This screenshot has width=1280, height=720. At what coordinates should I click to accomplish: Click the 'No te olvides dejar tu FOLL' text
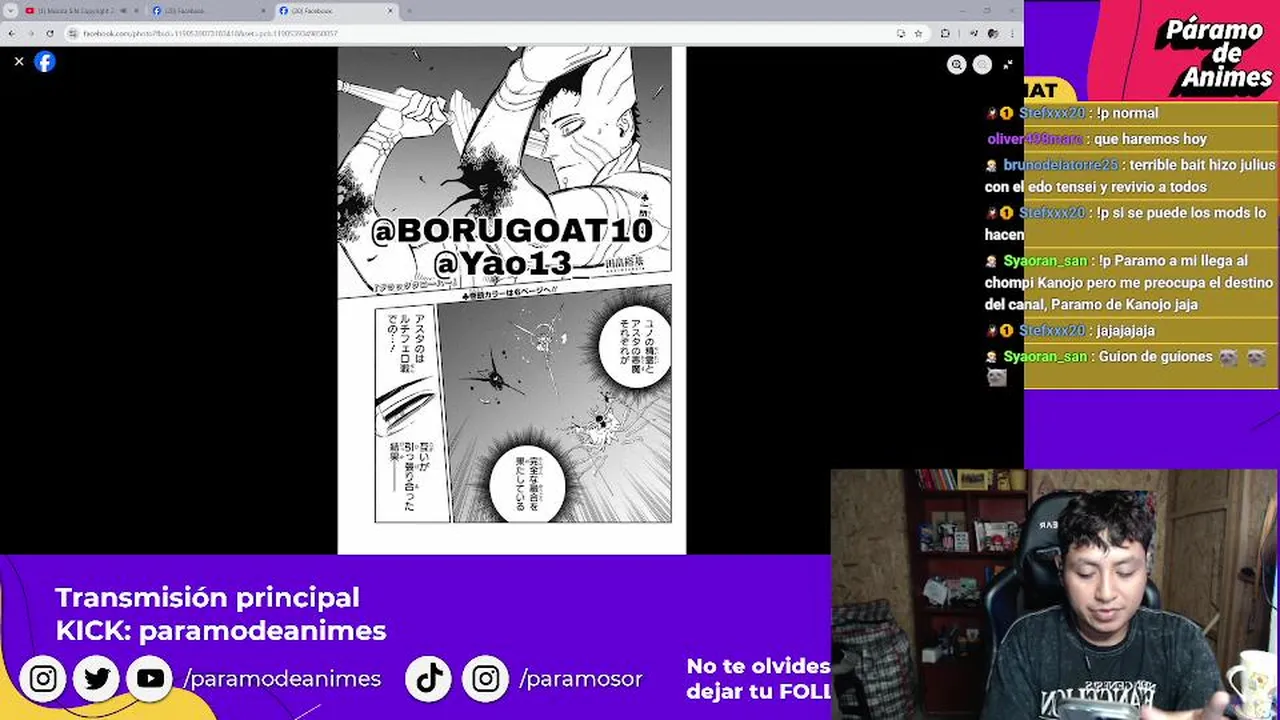[758, 678]
